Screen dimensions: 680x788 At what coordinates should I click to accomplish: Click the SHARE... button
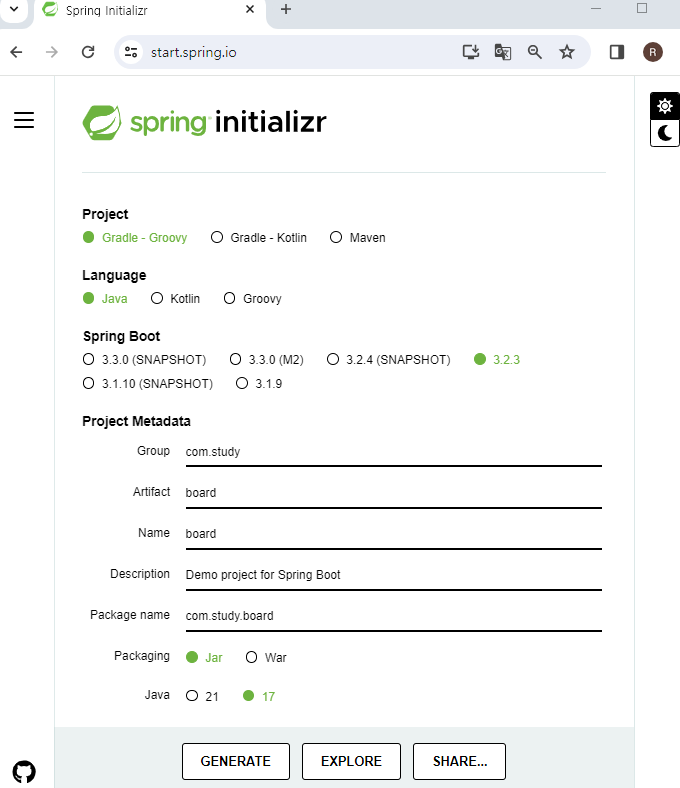click(459, 761)
